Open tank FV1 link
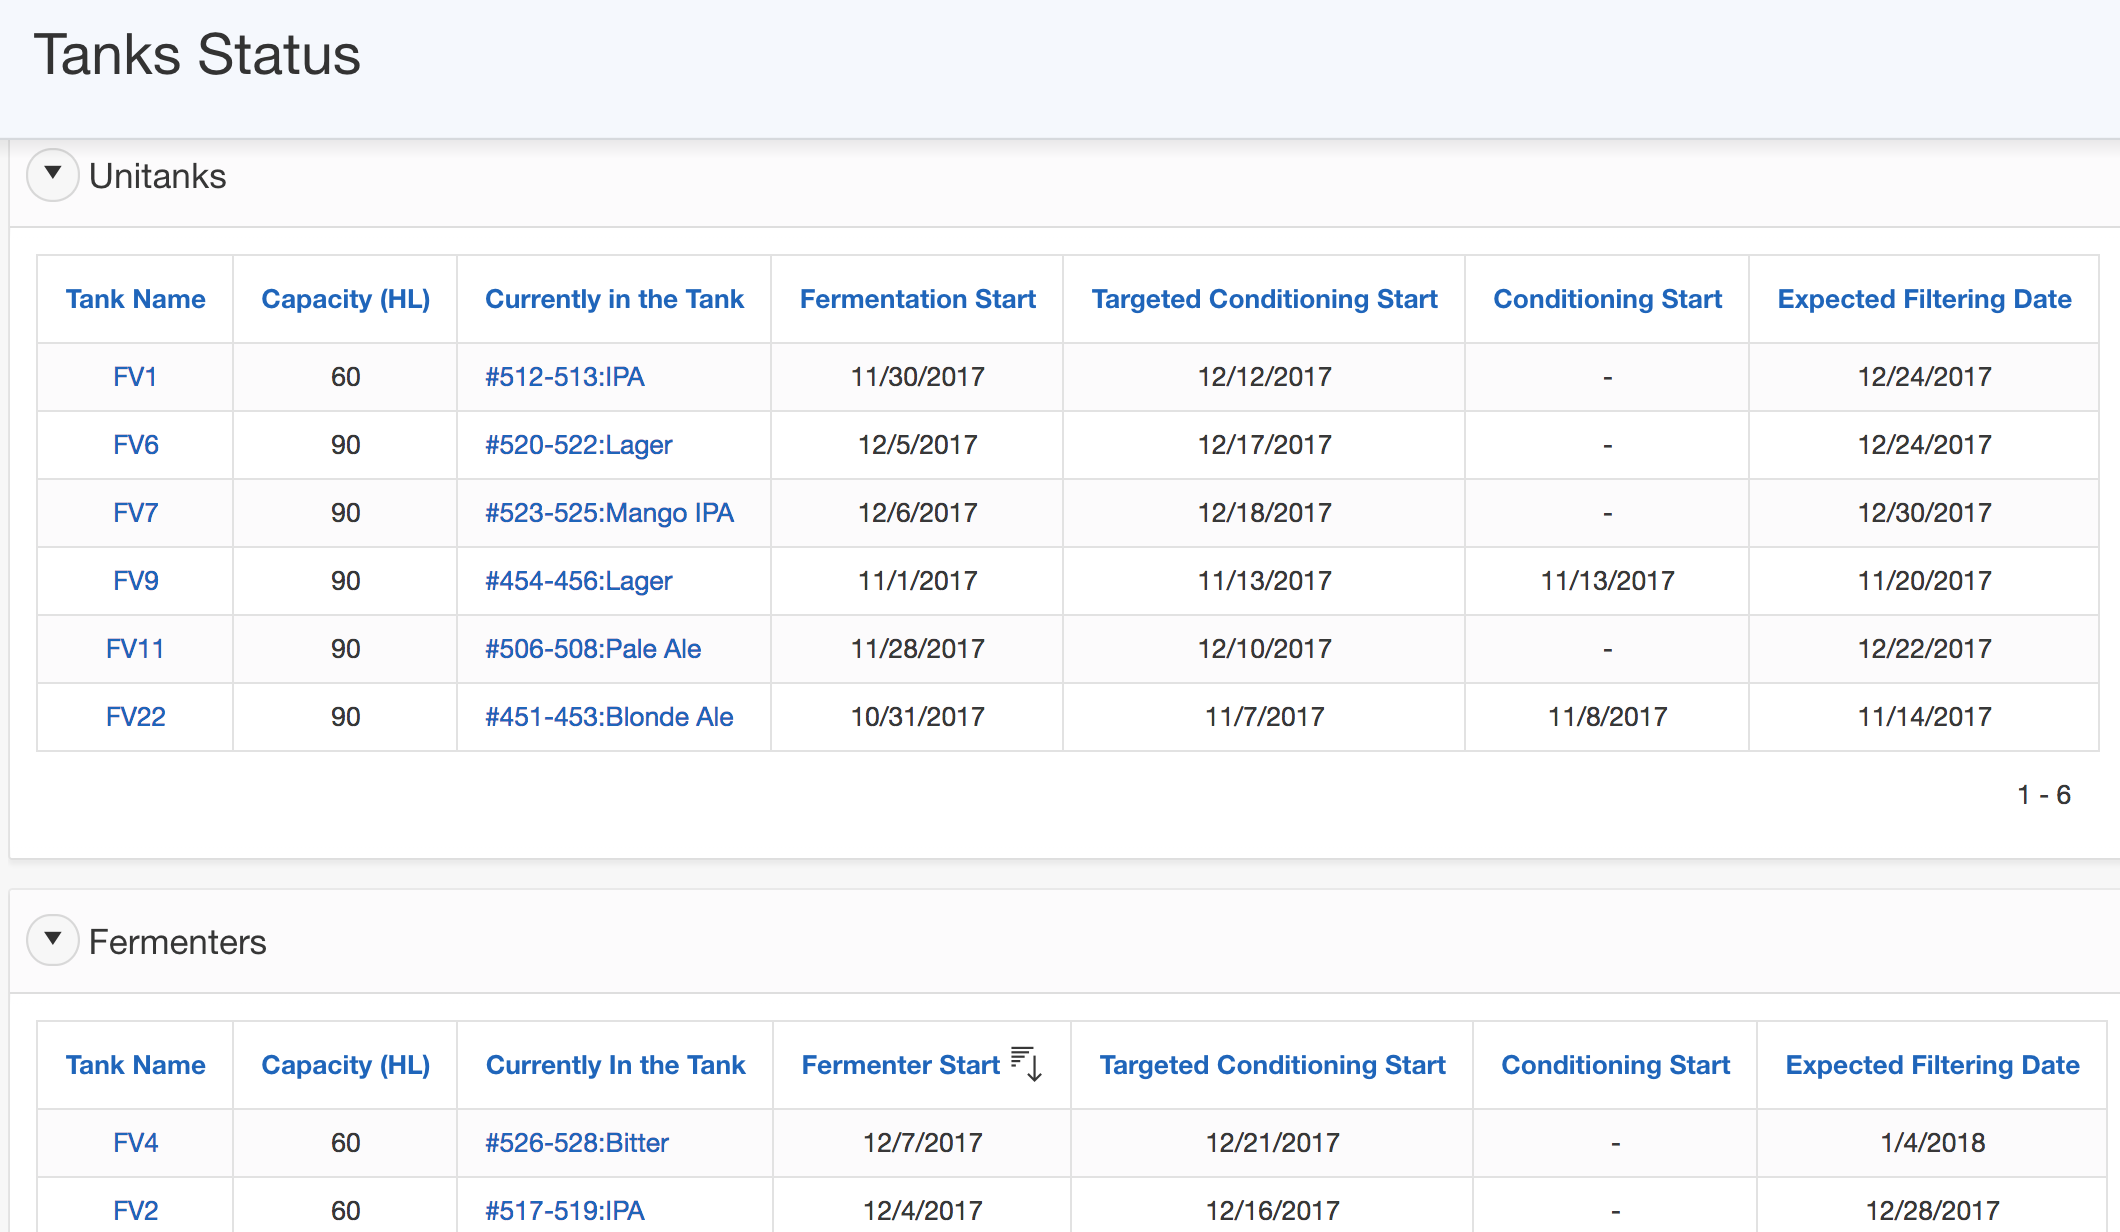Screen dimensions: 2120x1232 coord(135,377)
